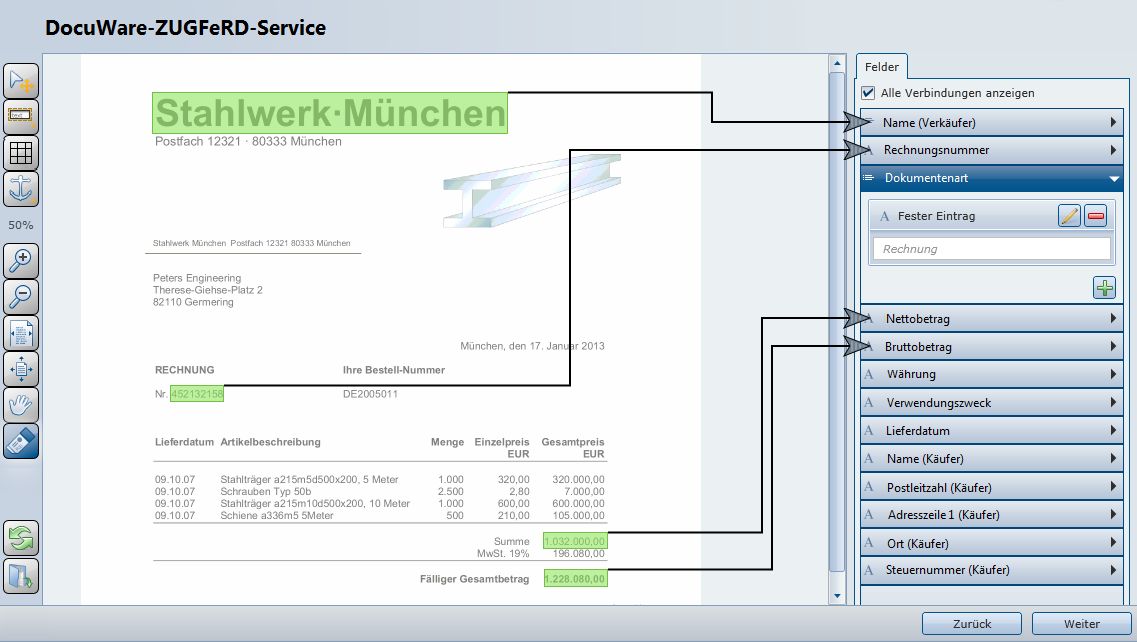Click the Fester Eintrag label
This screenshot has height=642, width=1137.
pos(936,216)
